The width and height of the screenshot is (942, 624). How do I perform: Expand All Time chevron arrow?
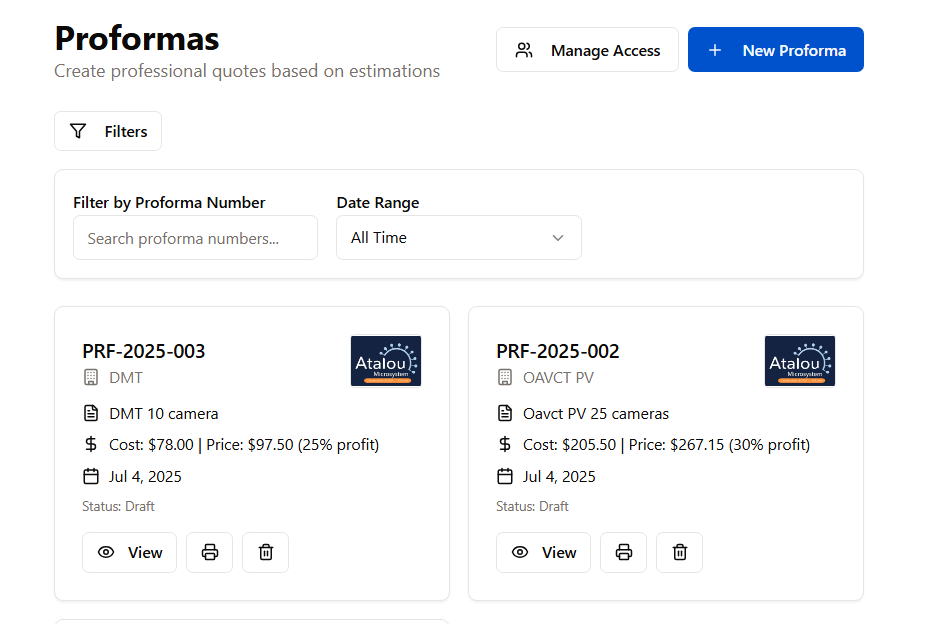point(558,238)
